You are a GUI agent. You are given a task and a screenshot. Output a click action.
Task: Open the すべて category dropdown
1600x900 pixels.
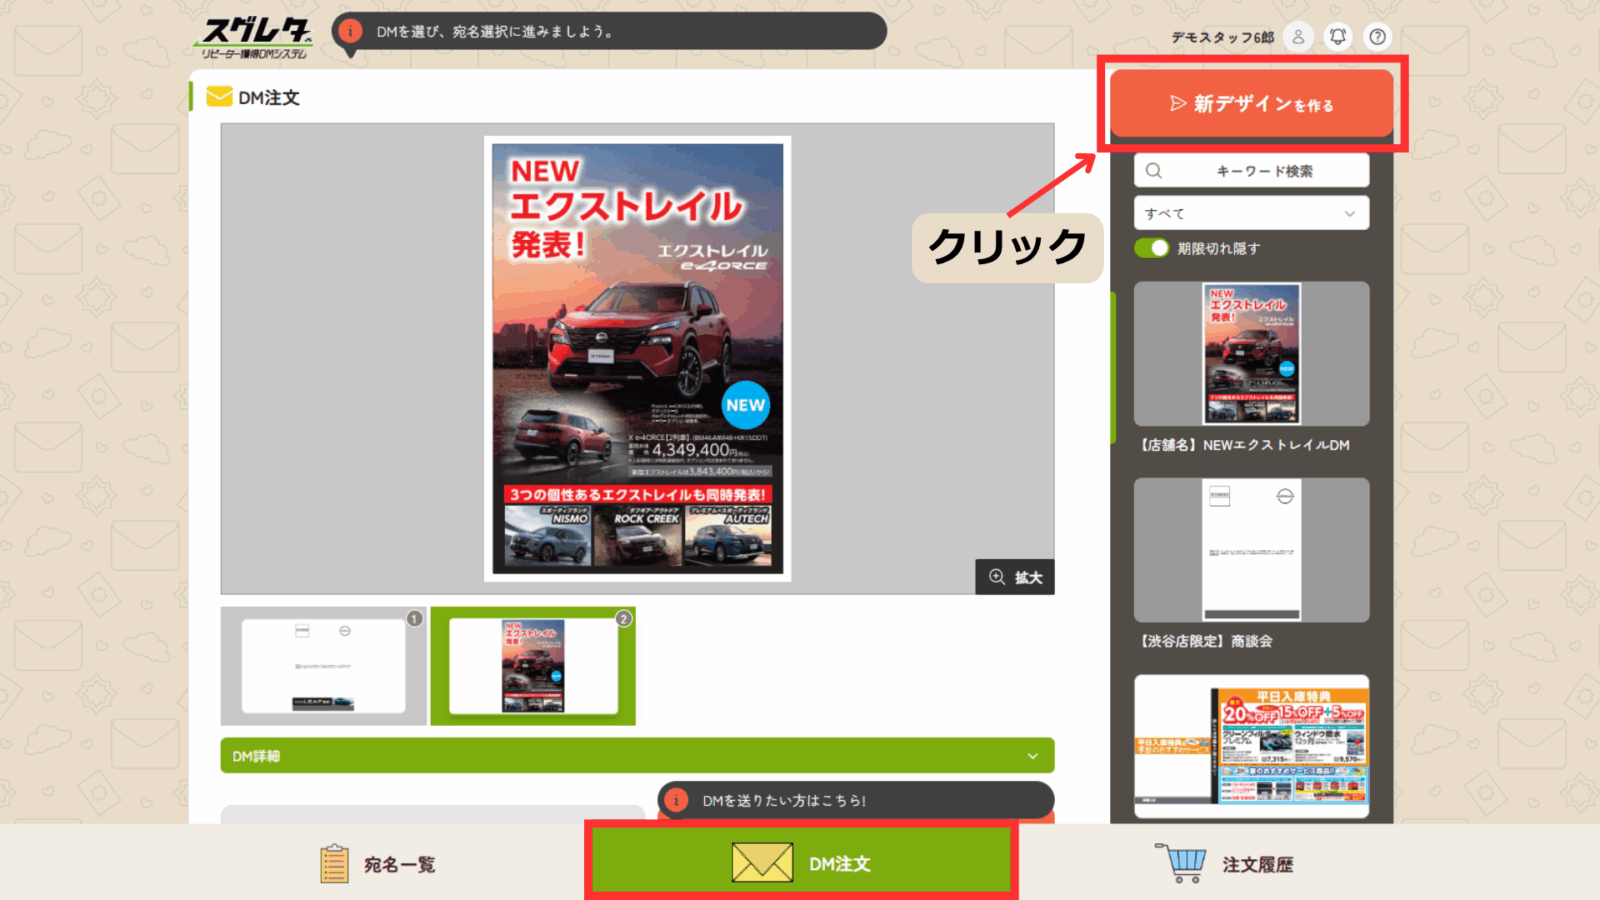(1251, 213)
